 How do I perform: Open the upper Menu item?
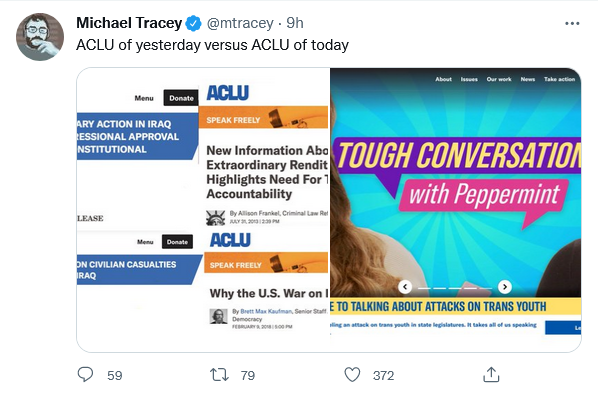(x=144, y=98)
